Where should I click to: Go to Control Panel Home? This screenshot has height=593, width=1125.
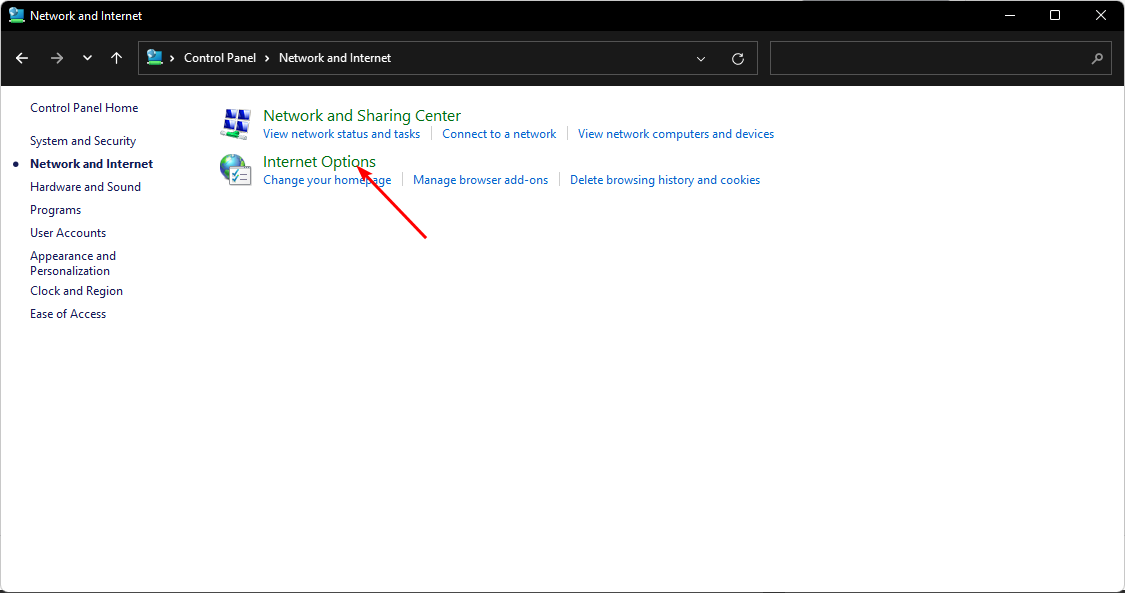[x=84, y=108]
